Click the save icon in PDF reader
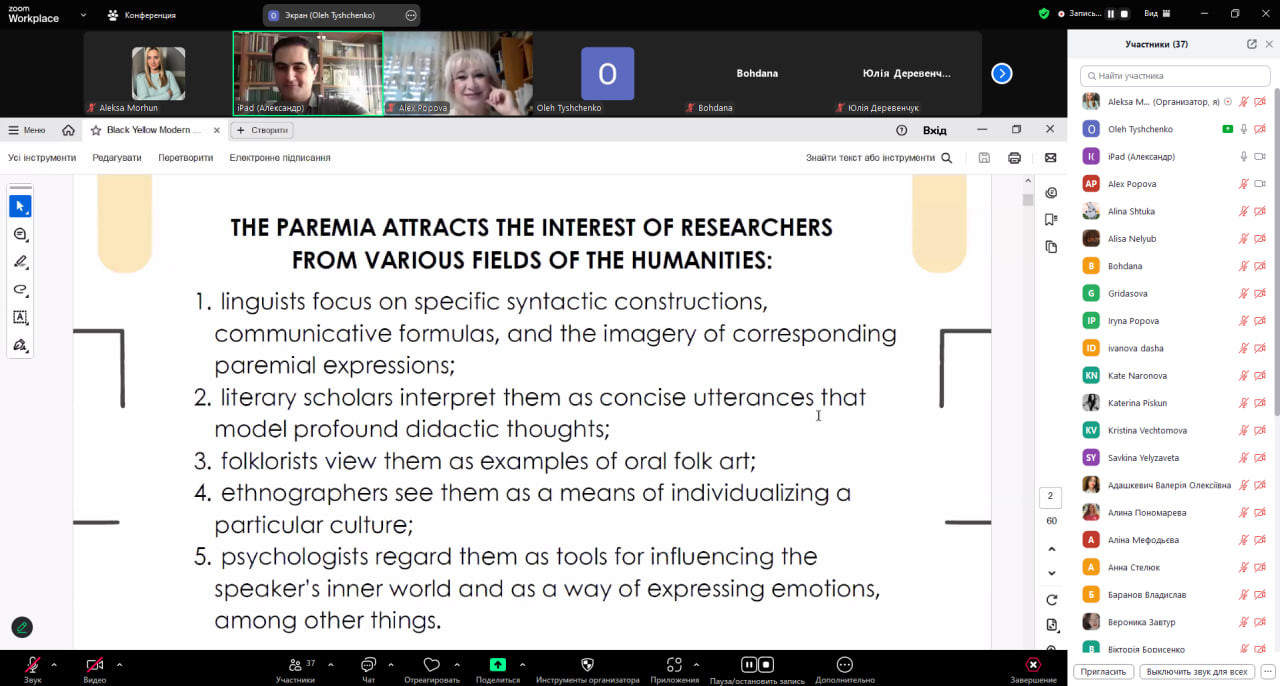The height and width of the screenshot is (686, 1280). (984, 158)
